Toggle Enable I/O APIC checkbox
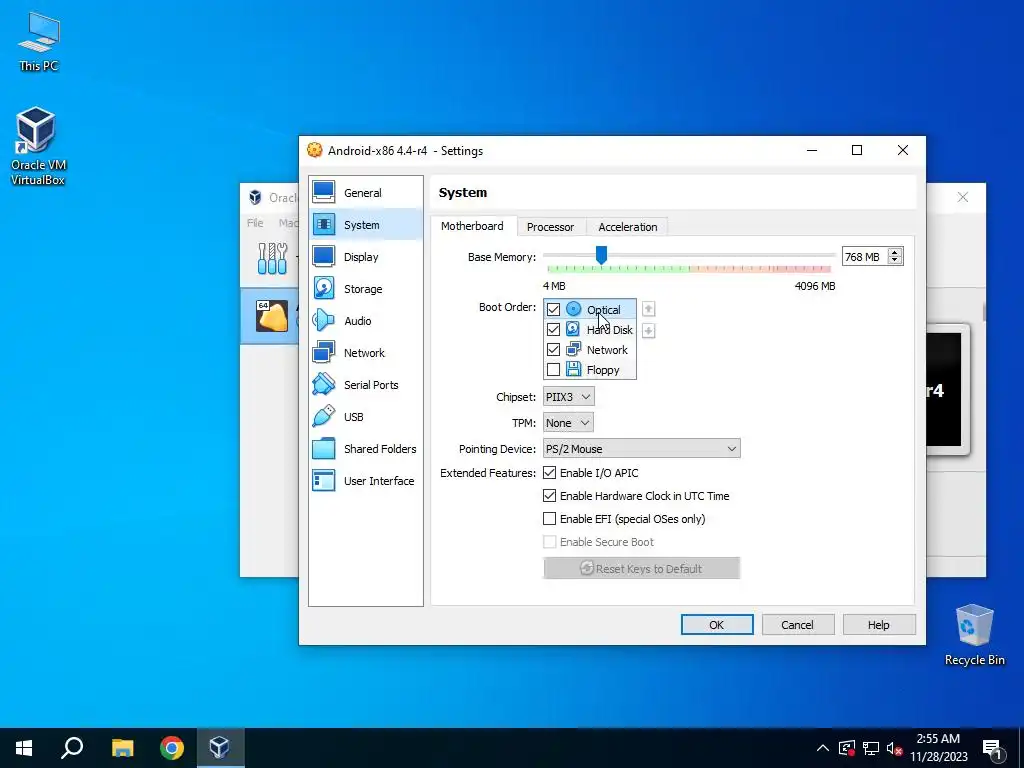Viewport: 1024px width, 768px height. (549, 473)
